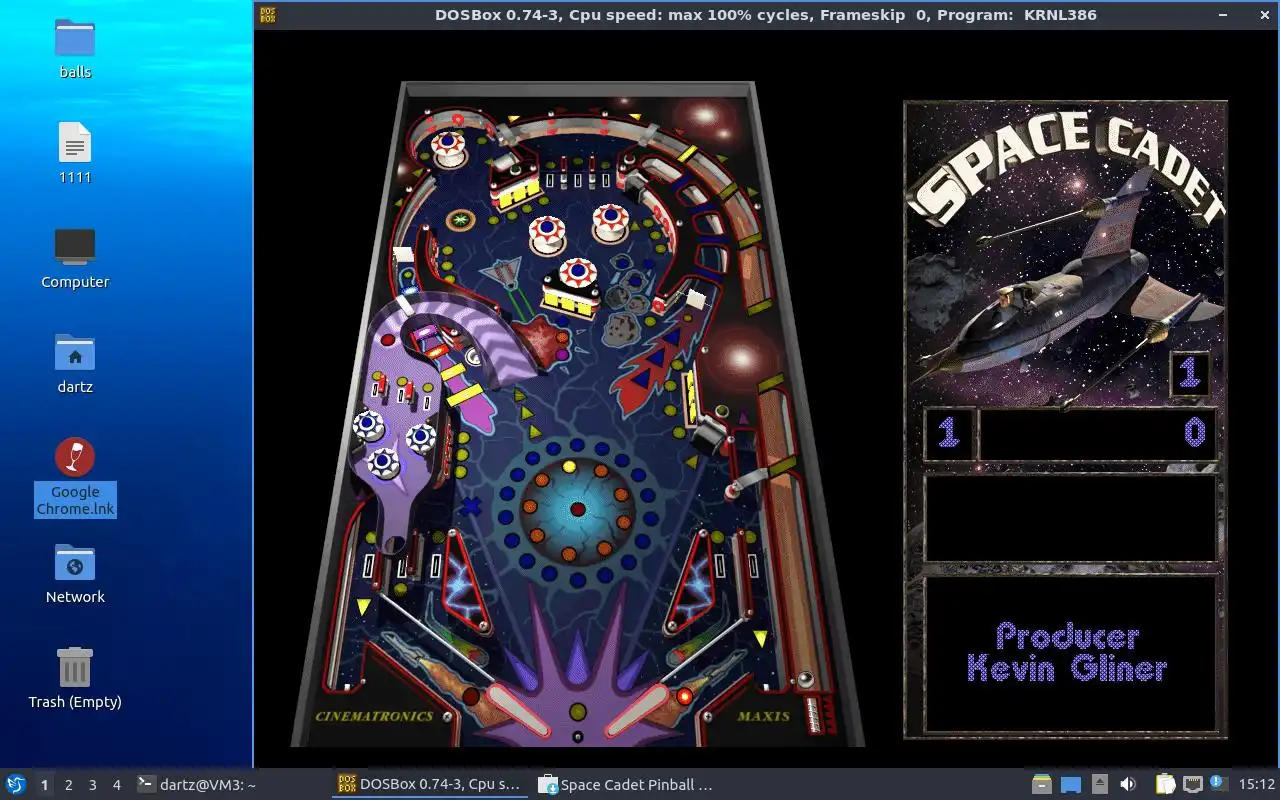Viewport: 1280px width, 800px height.
Task: Click the blue show-desktop tray icon
Action: 1071,785
